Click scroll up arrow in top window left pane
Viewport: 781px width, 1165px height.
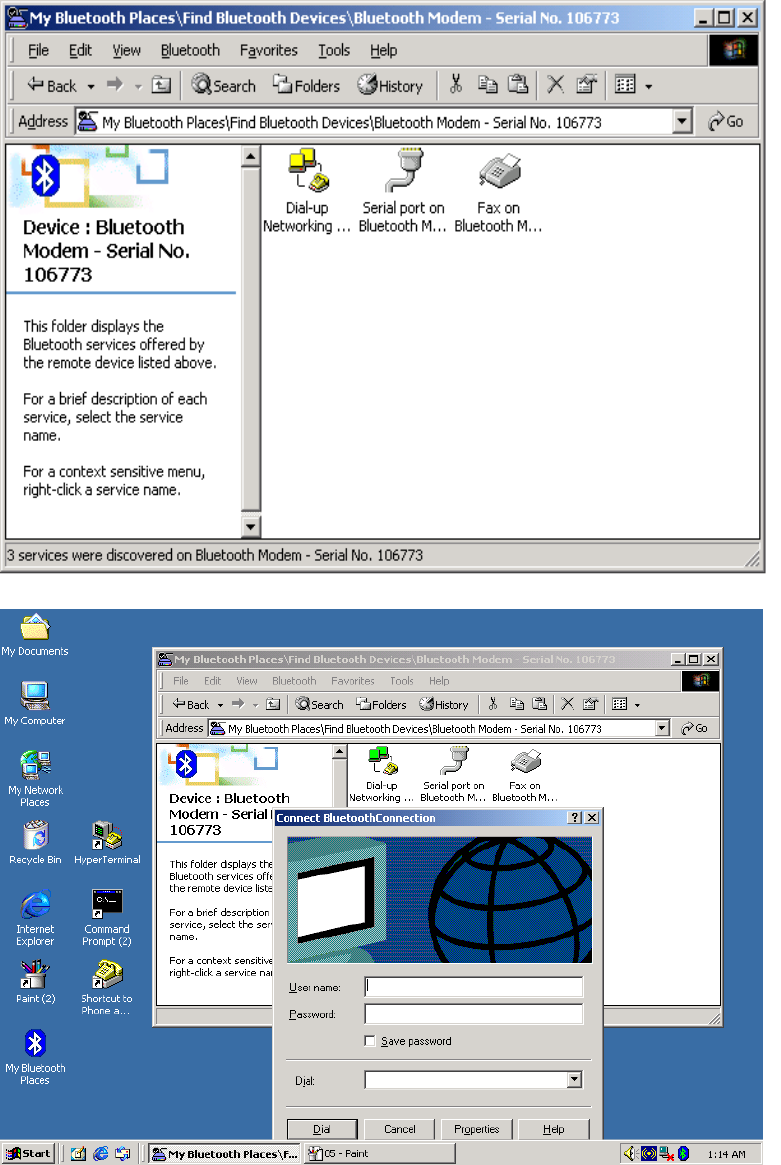(x=250, y=156)
